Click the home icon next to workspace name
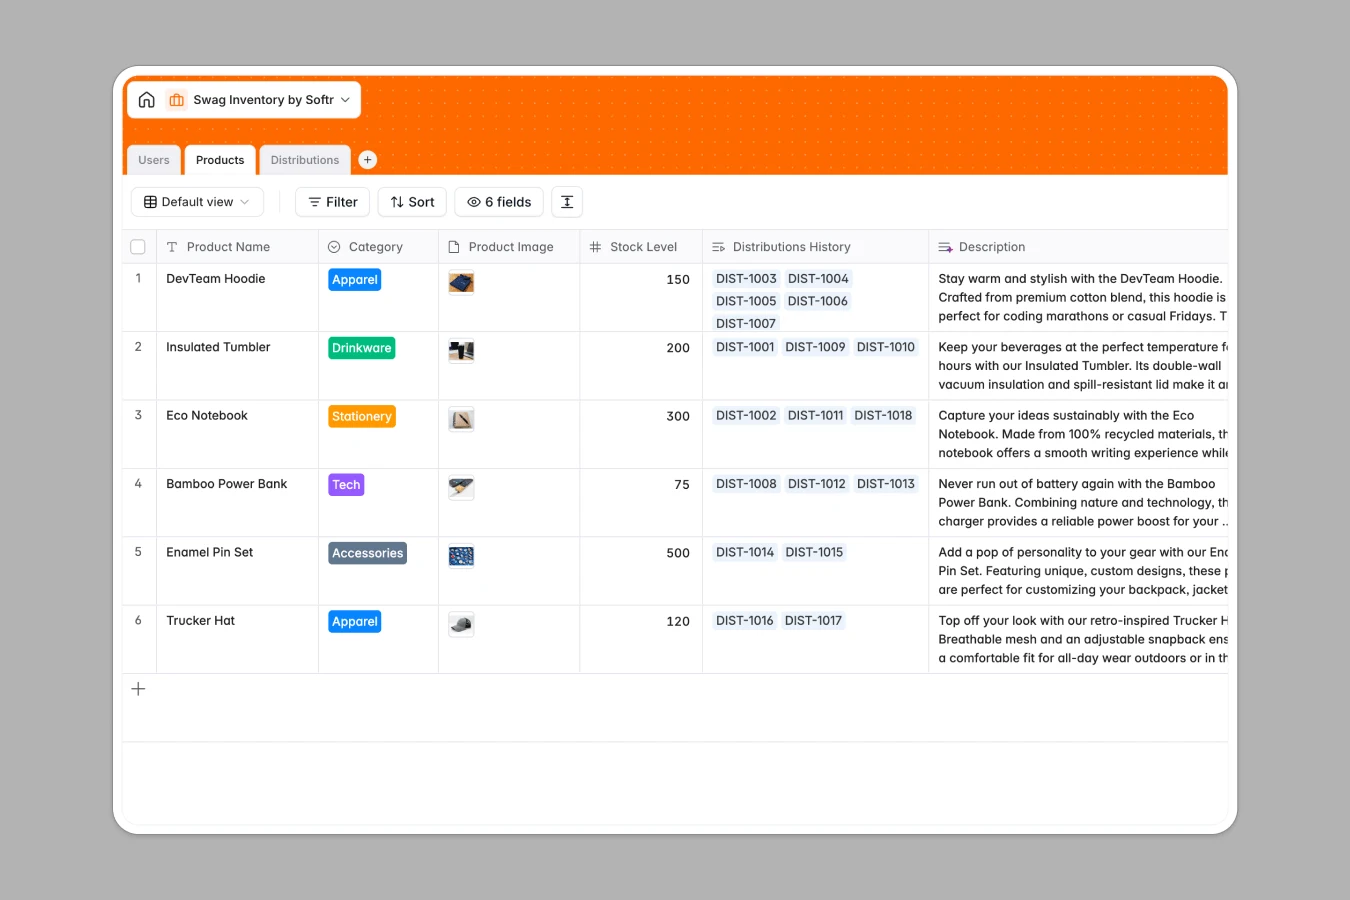This screenshot has width=1350, height=900. pos(146,99)
